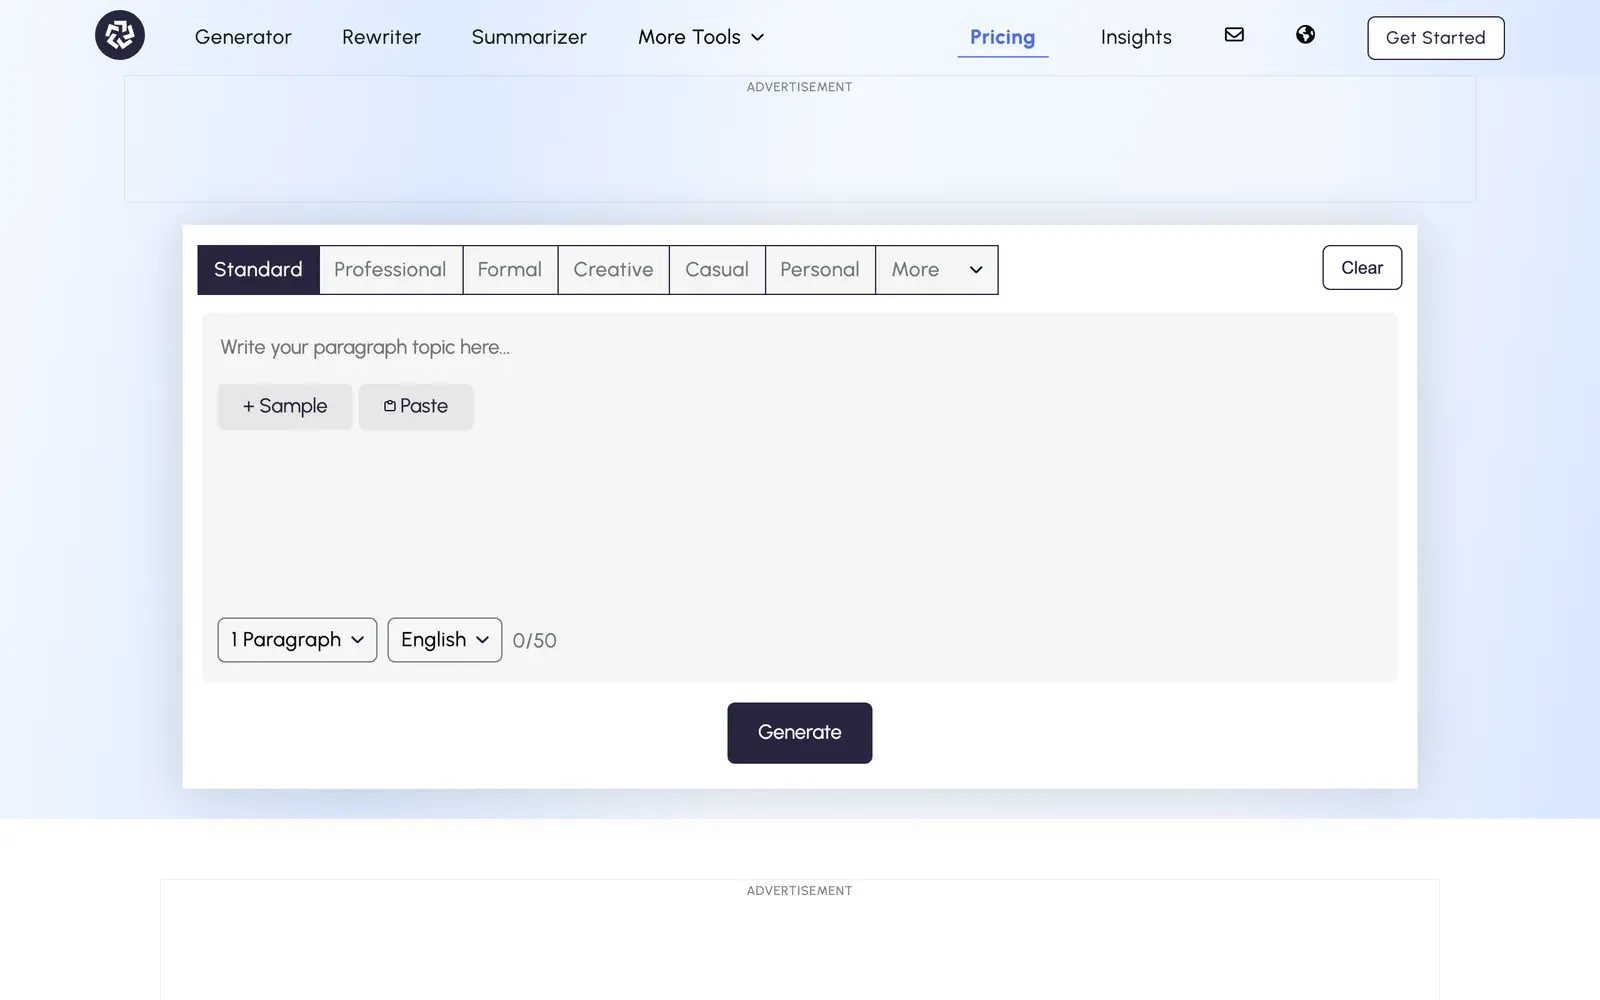Click the Get Started button
1600x1000 pixels.
1435,38
